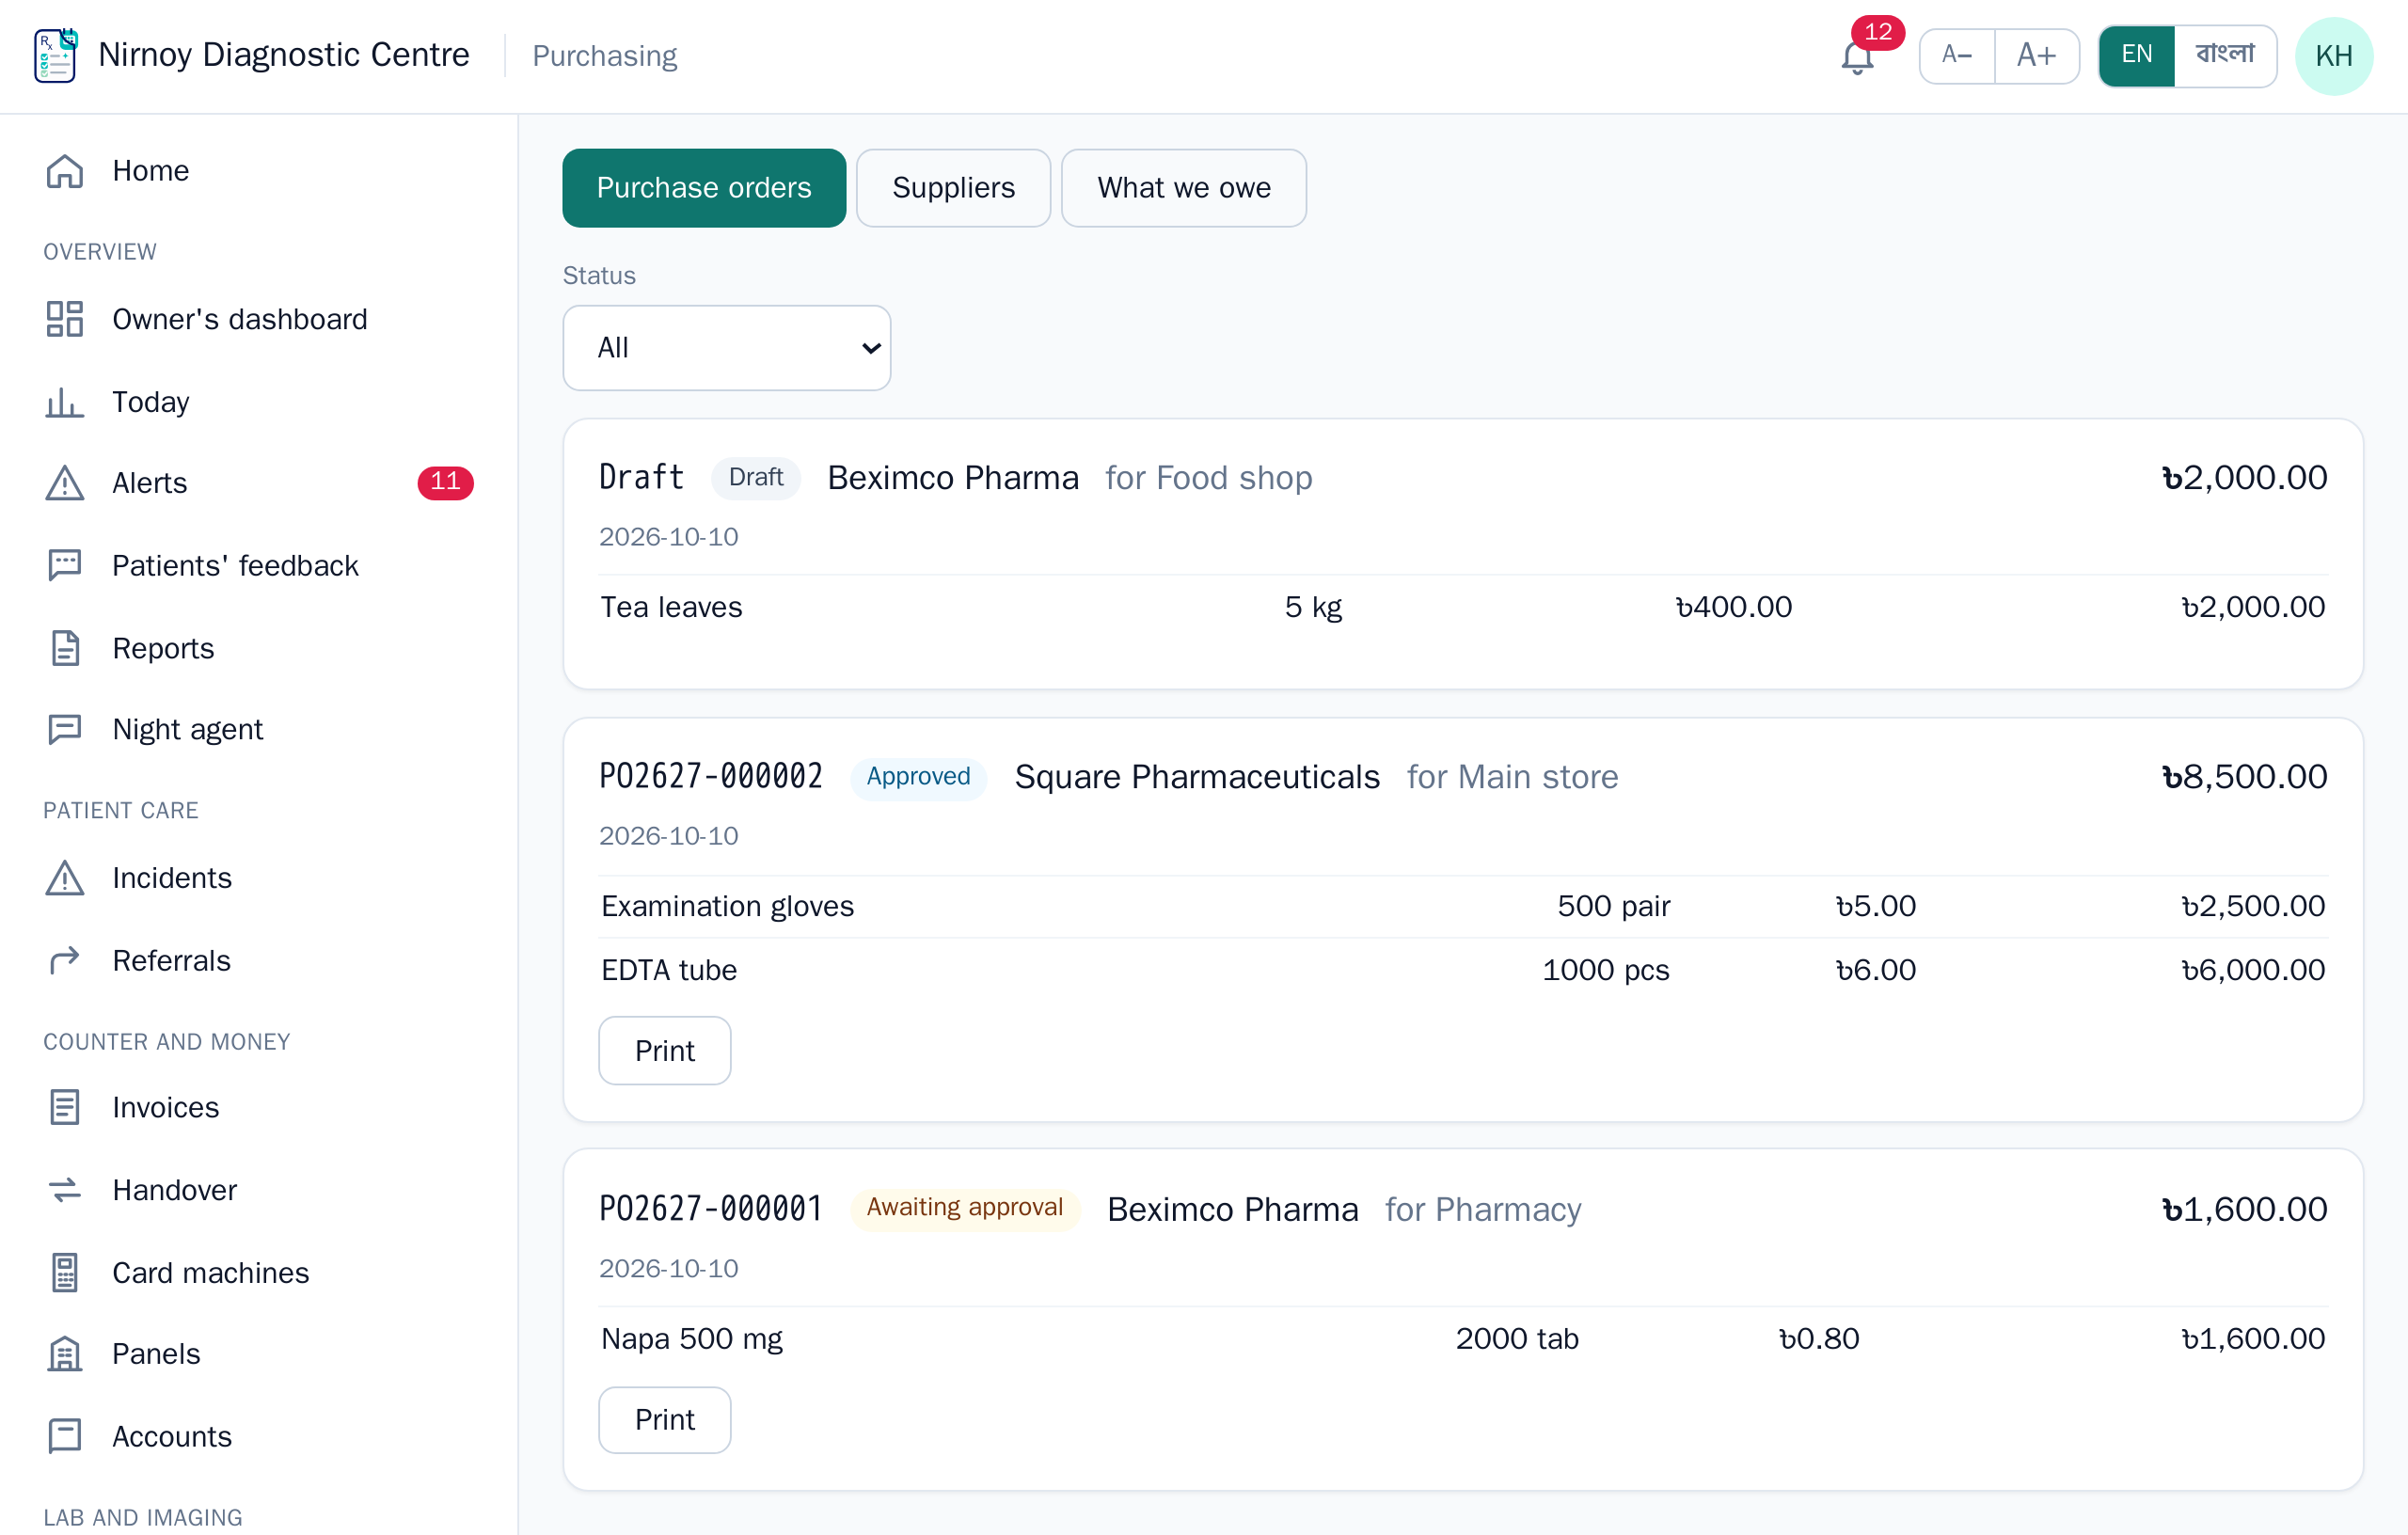Click the Nirnoy Diagnostic Centre logo icon
Image resolution: width=2408 pixels, height=1535 pixels.
click(55, 55)
